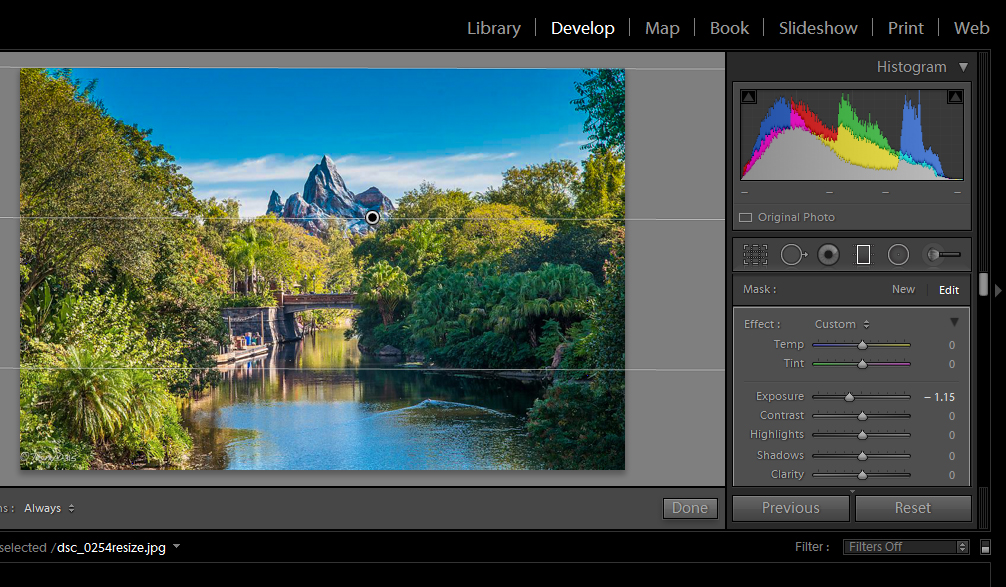Click the Contrast value 0

point(951,416)
